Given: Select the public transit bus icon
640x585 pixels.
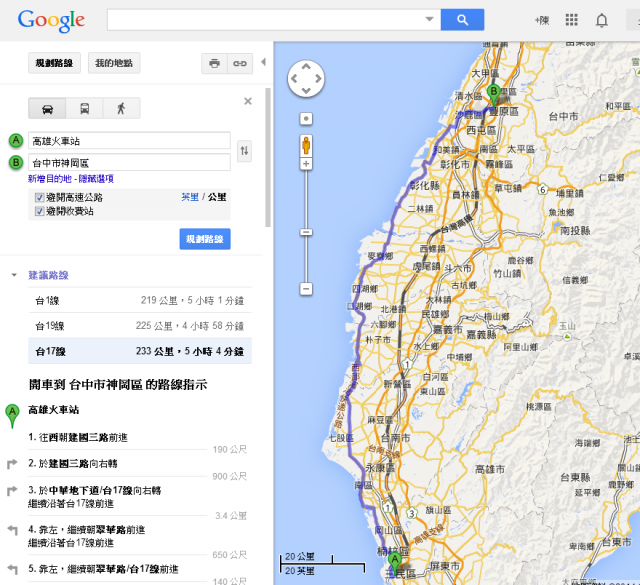Looking at the screenshot, I should 84,108.
